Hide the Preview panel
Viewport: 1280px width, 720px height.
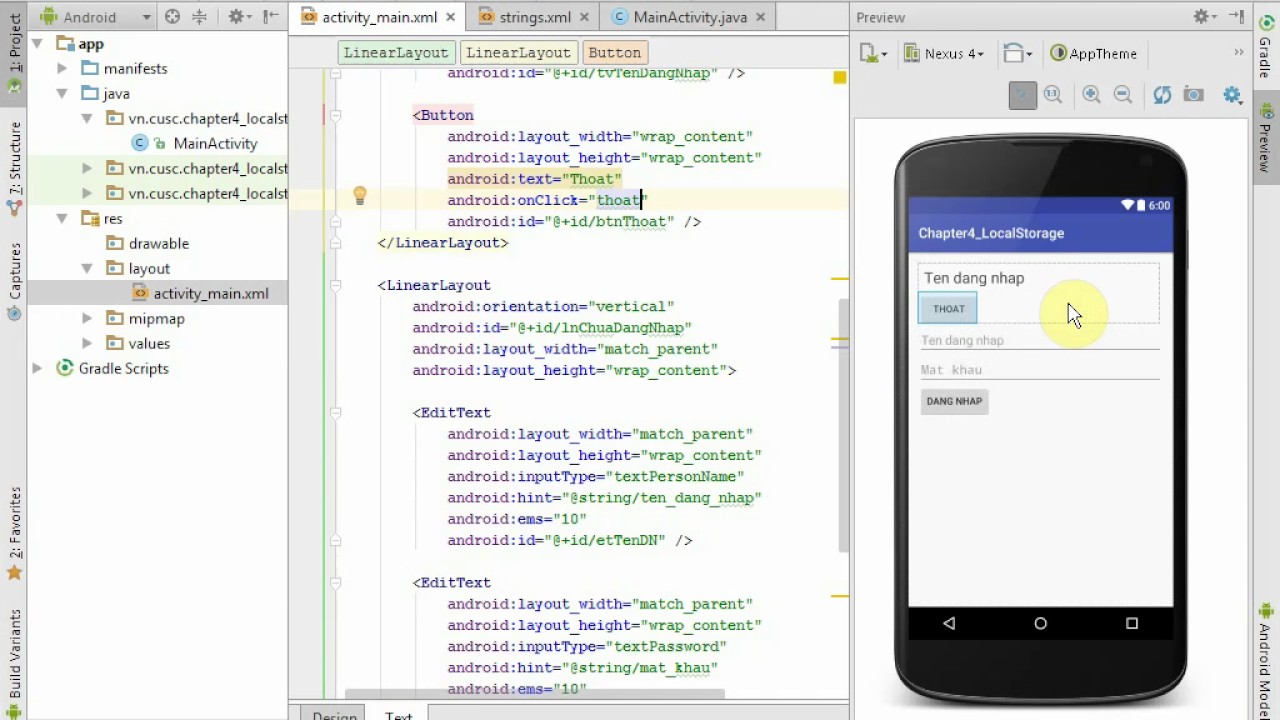[1237, 17]
